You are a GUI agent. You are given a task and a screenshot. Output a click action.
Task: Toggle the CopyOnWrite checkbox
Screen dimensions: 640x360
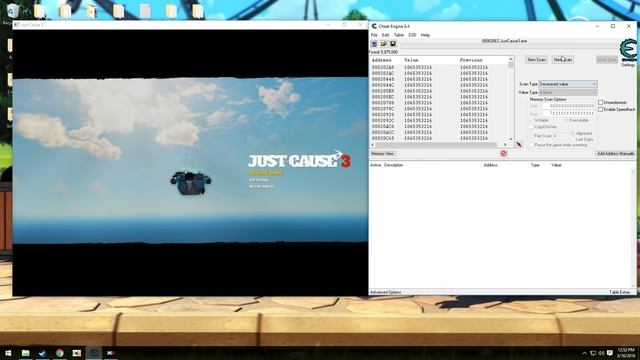(532, 127)
